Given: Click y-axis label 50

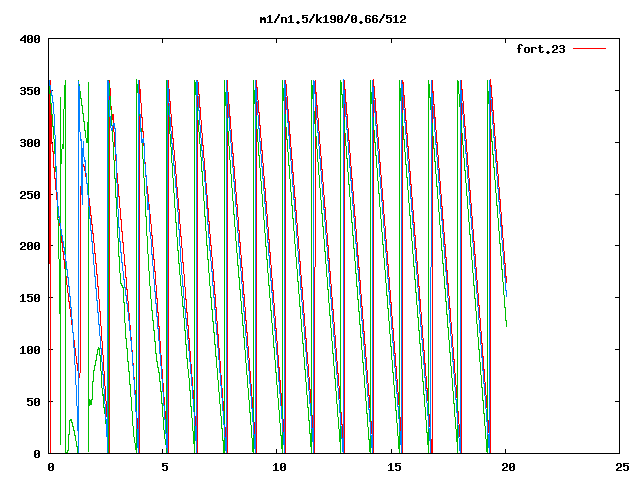Looking at the screenshot, I should click(x=34, y=402).
